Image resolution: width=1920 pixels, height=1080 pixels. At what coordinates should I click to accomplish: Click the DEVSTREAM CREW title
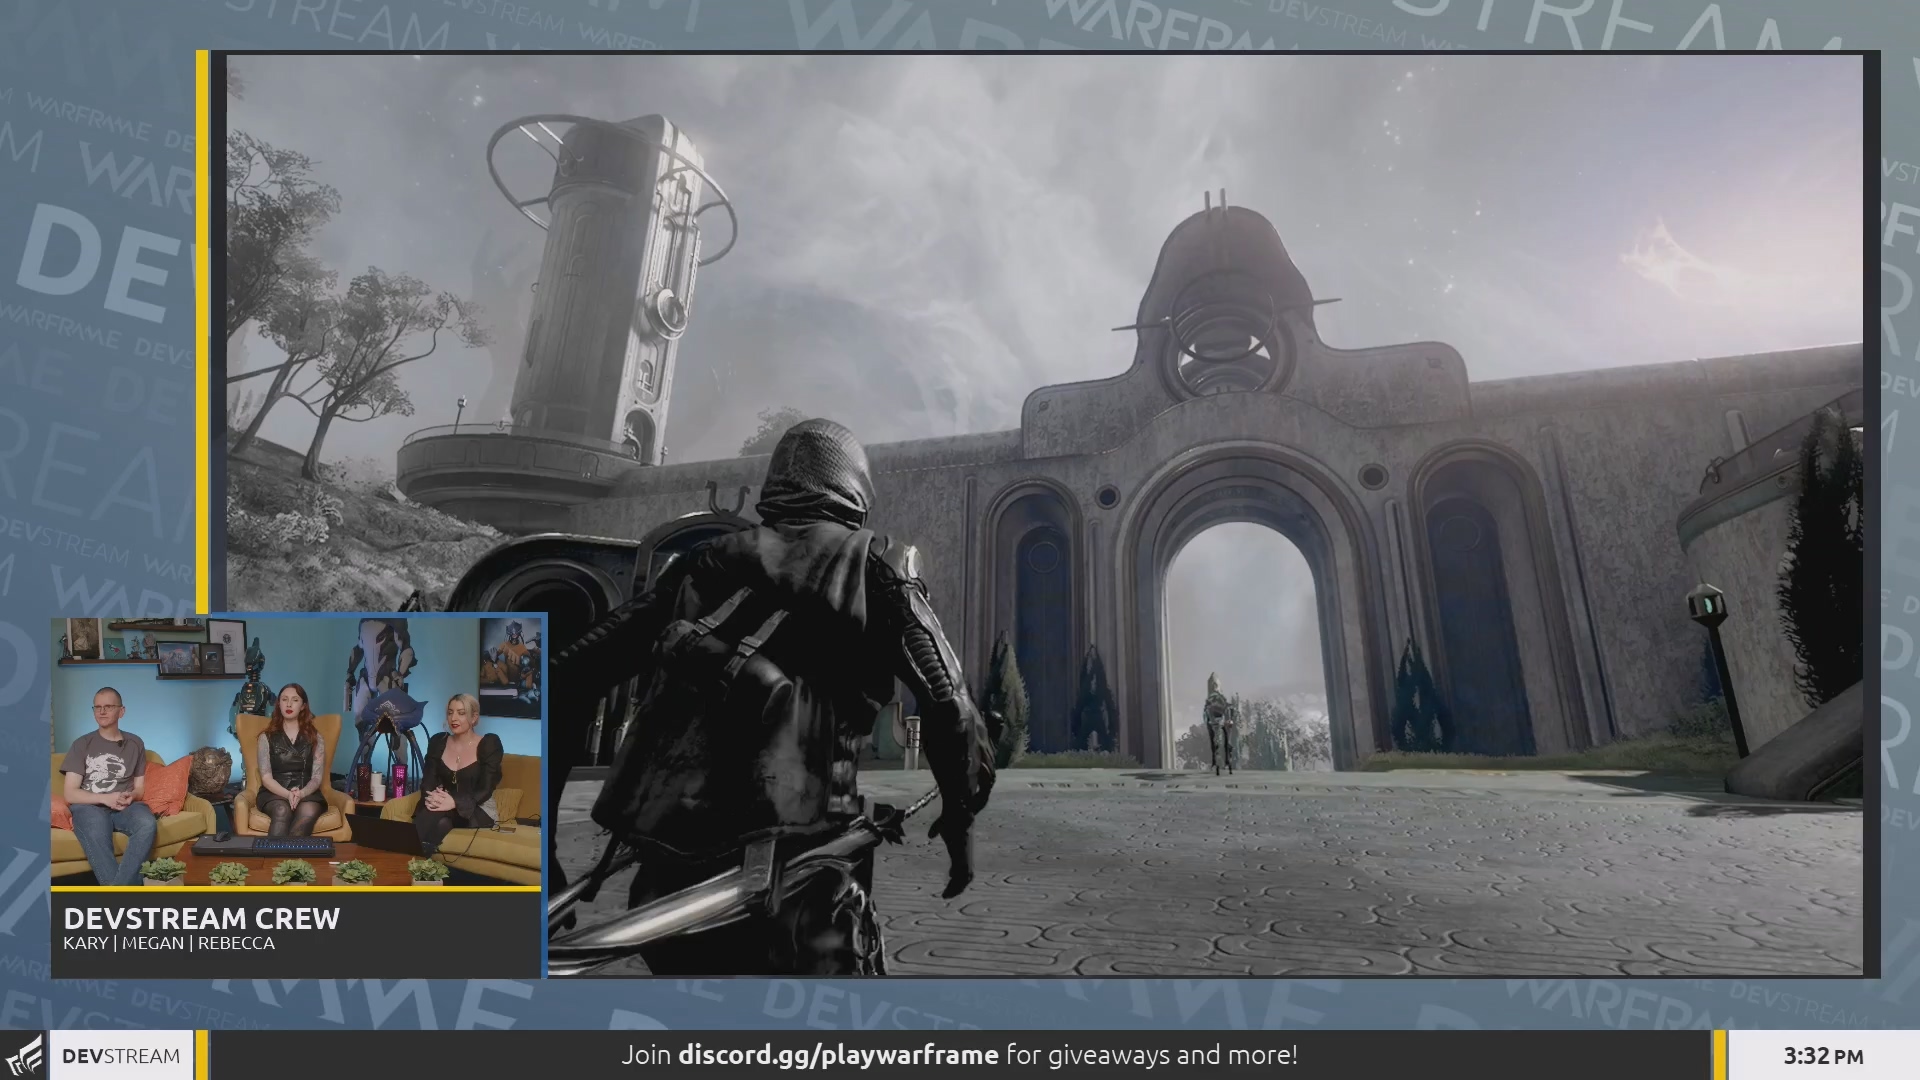202,918
